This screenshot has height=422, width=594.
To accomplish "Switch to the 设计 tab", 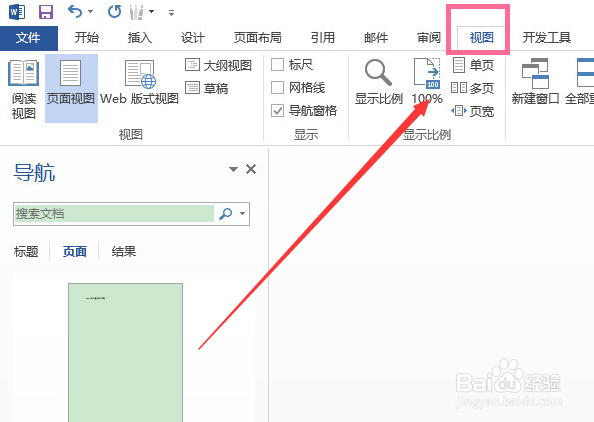I will pyautogui.click(x=193, y=38).
